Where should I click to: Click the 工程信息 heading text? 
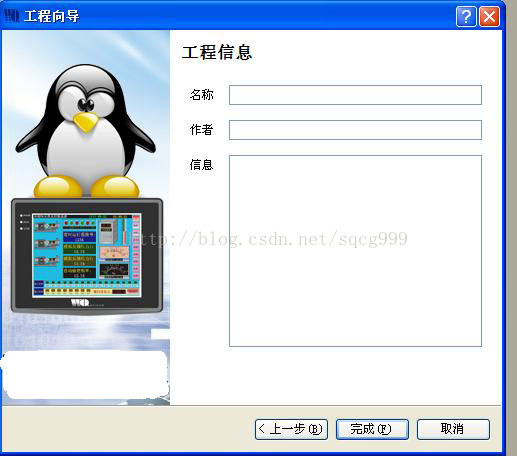point(217,53)
